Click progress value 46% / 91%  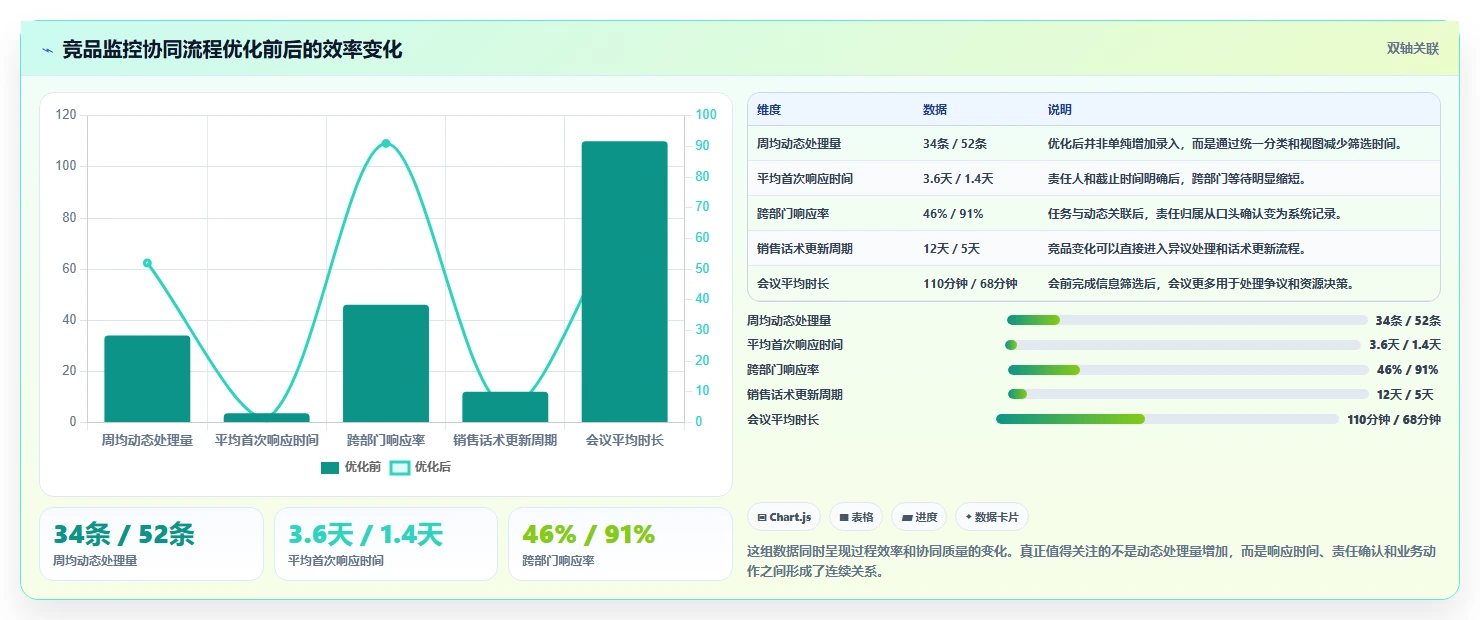pyautogui.click(x=1408, y=370)
